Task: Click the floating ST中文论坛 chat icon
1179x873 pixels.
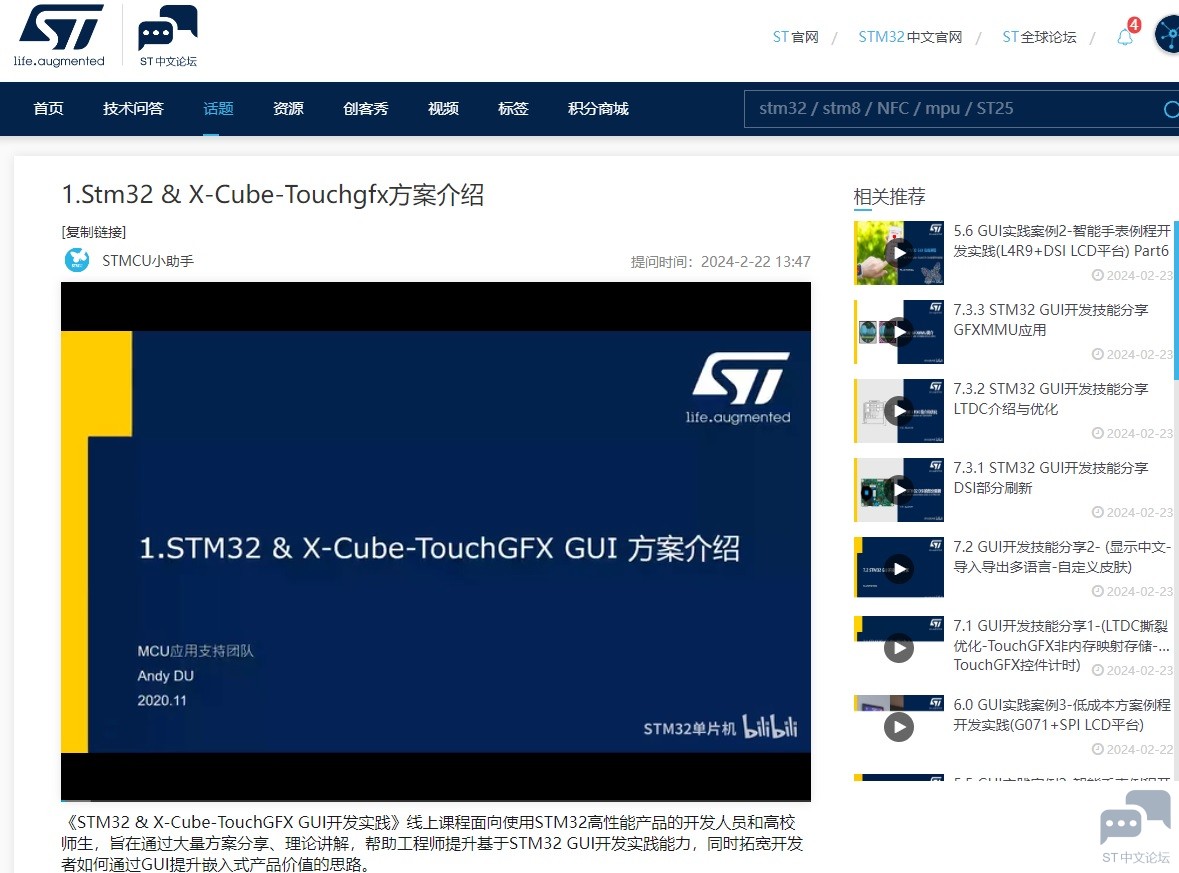Action: 1135,828
